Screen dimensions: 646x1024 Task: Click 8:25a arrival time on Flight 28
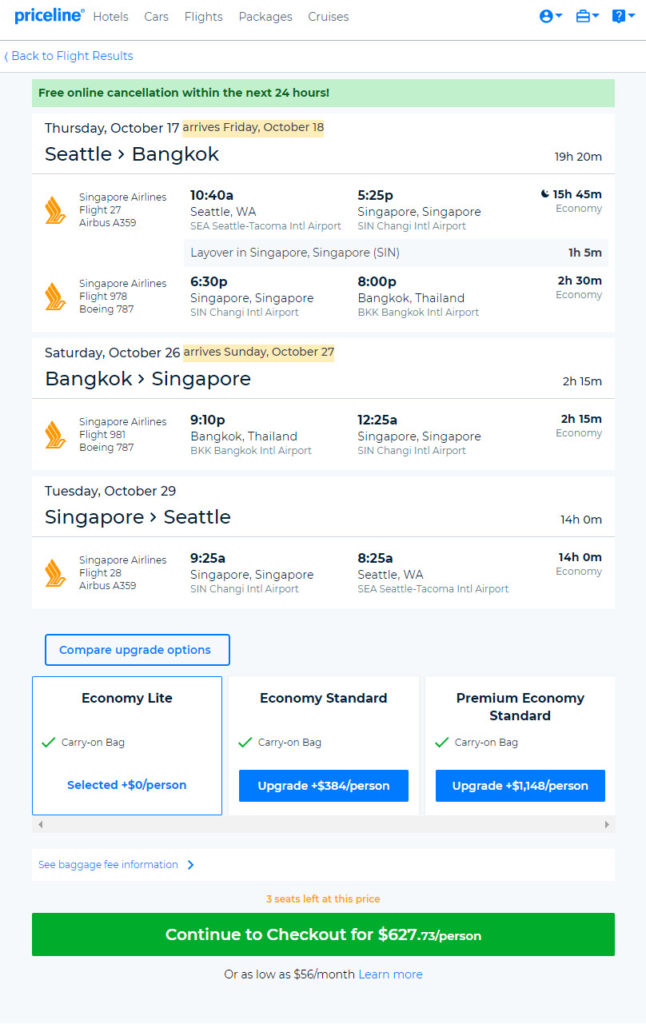pyautogui.click(x=375, y=558)
